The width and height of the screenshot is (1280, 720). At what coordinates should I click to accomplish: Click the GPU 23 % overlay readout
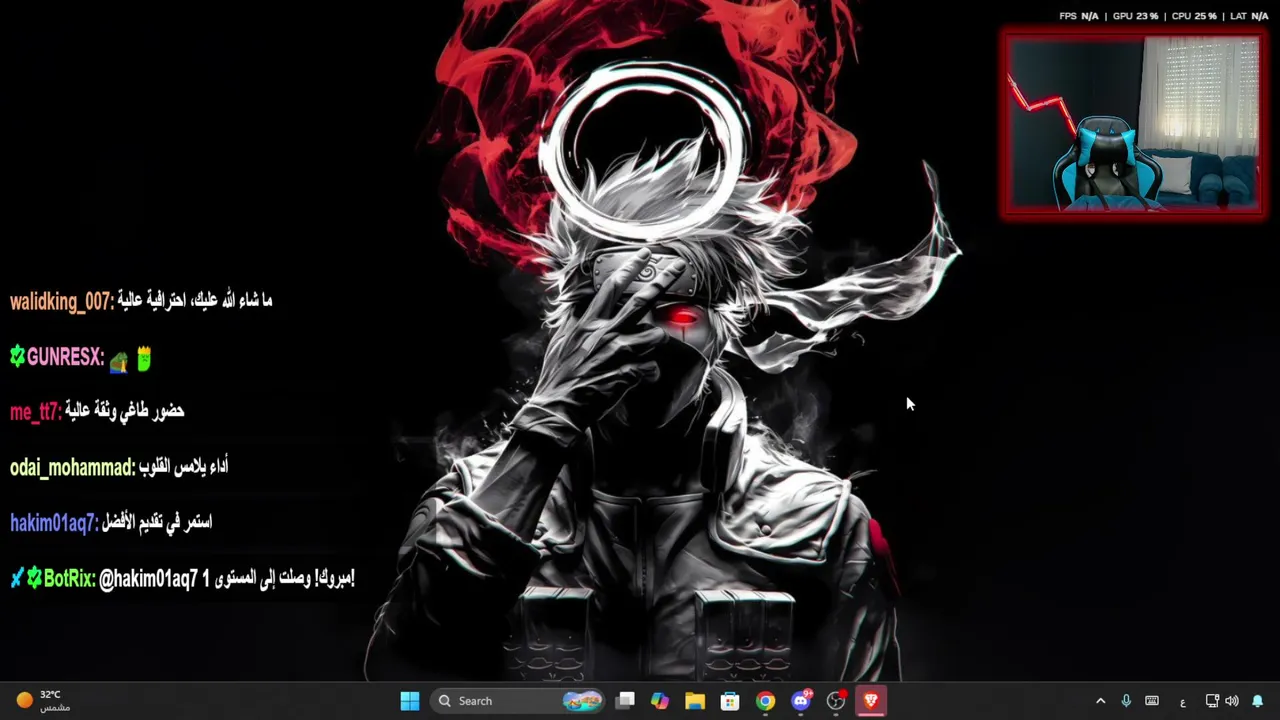coord(1136,16)
